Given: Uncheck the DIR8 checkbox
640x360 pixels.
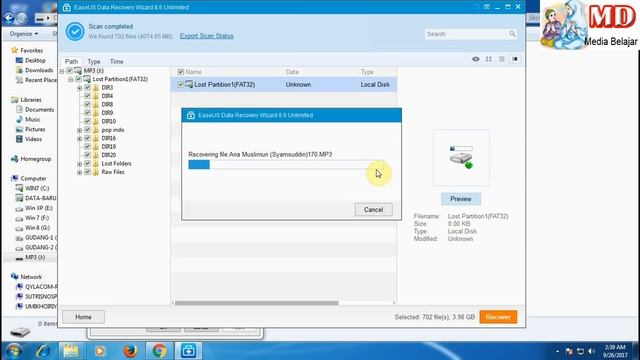Looking at the screenshot, I should [87, 104].
